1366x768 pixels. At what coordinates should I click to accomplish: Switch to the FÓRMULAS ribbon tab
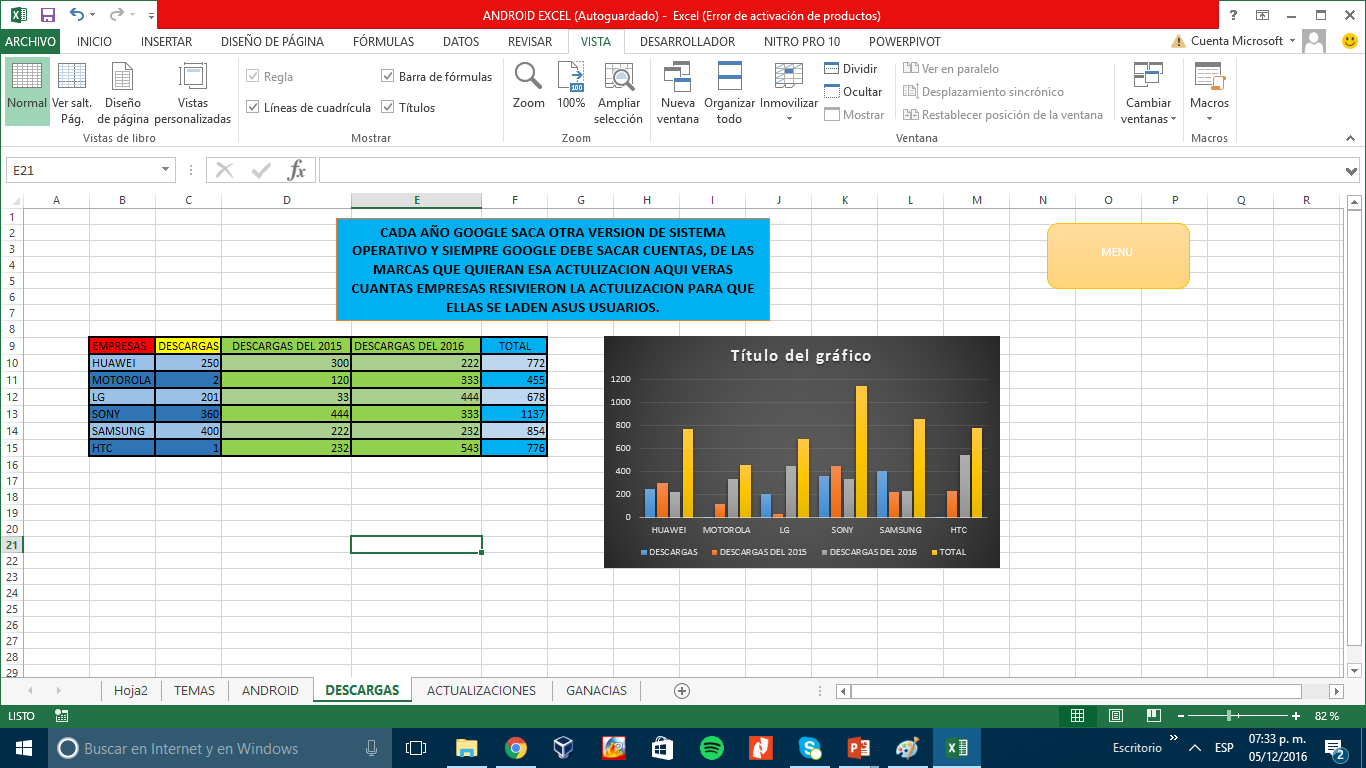click(383, 42)
